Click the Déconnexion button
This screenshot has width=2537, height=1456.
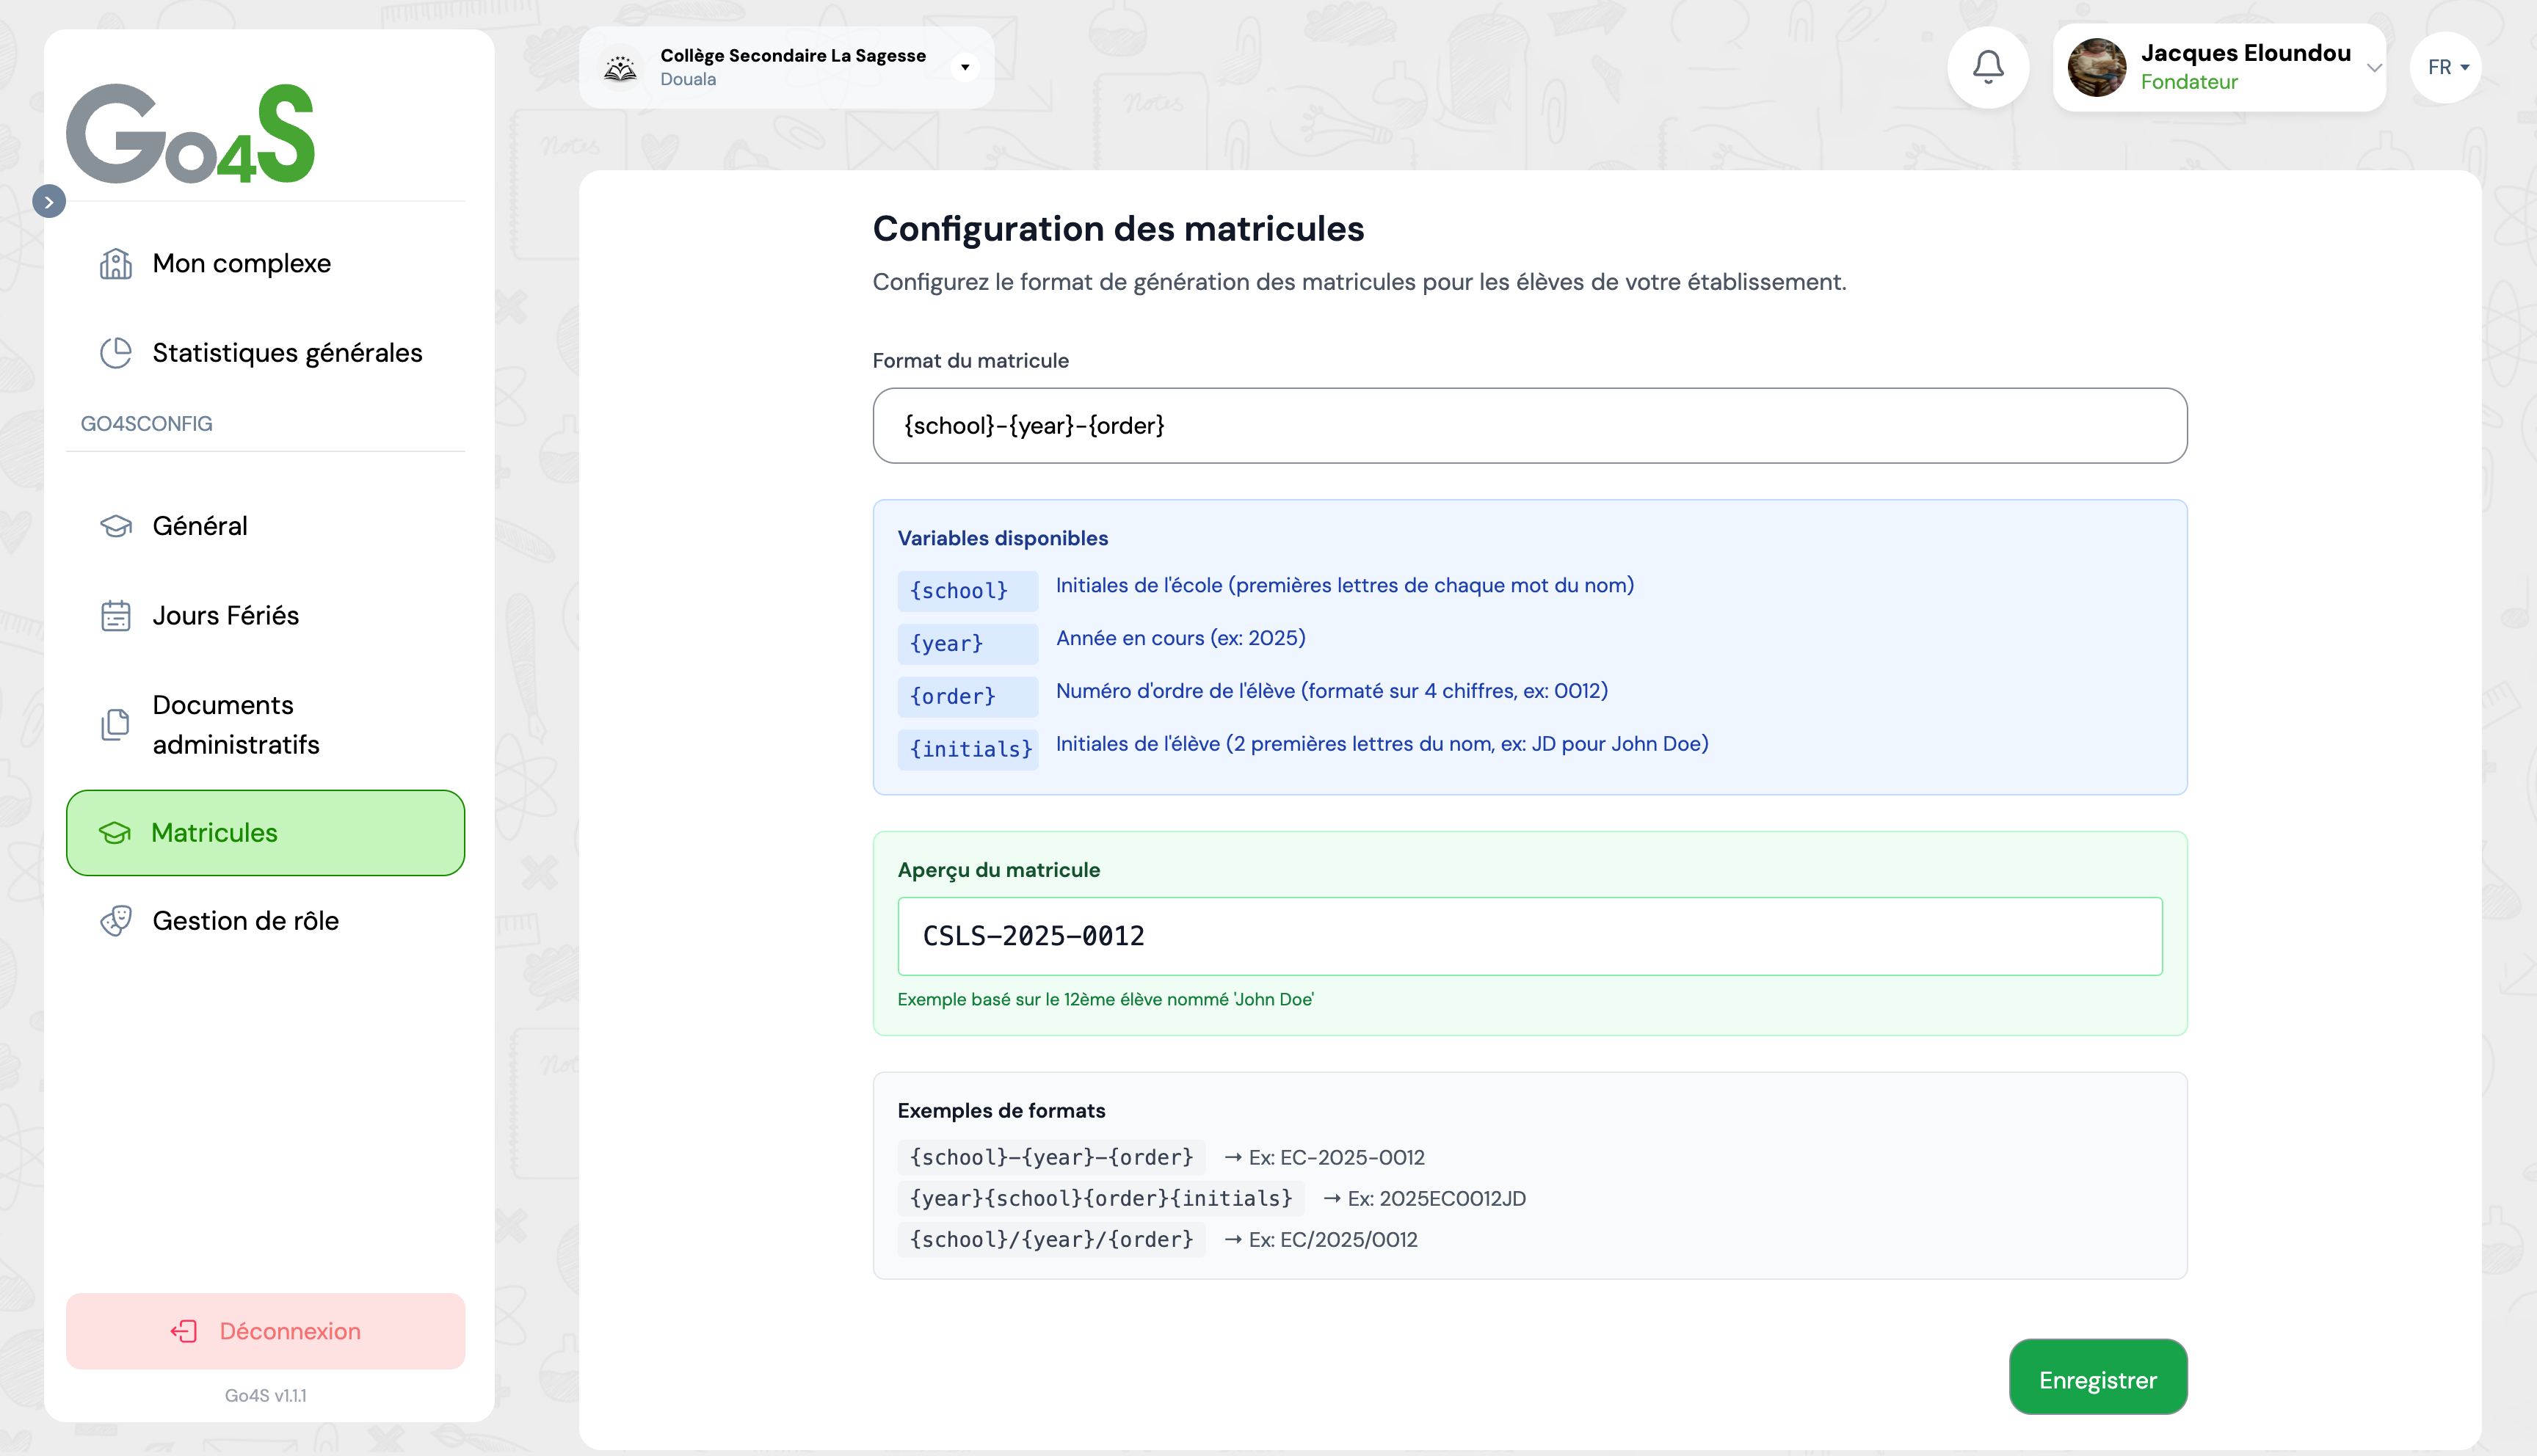(265, 1331)
